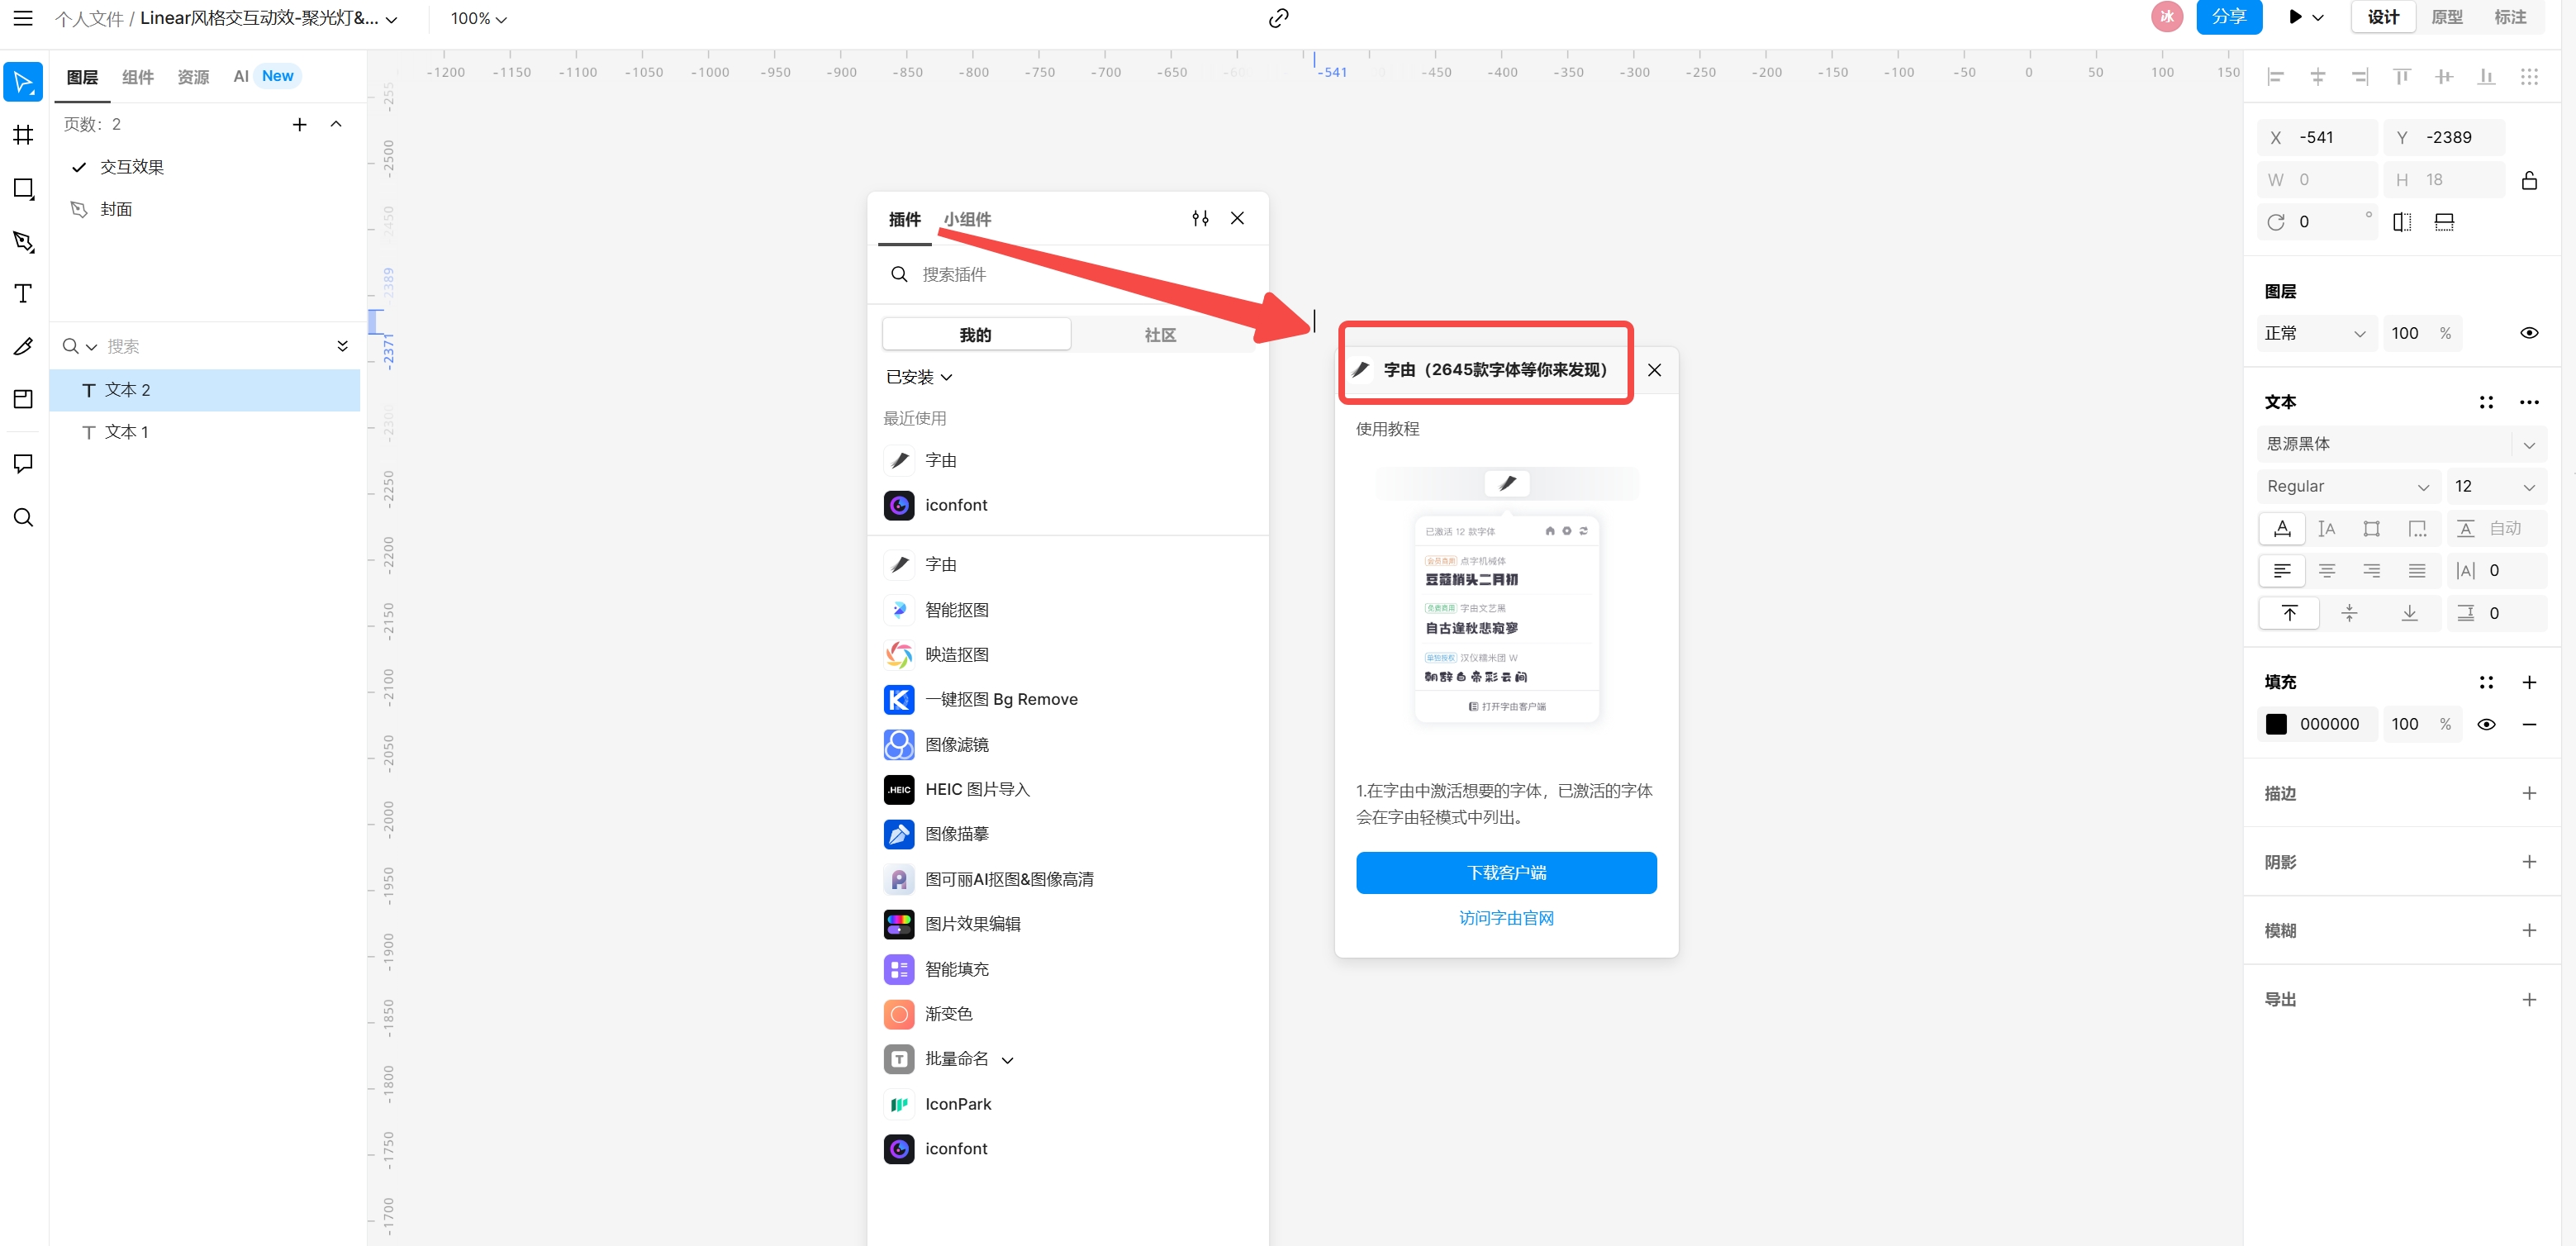Select the Frame tool in left toolbar
This screenshot has width=2576, height=1246.
click(23, 135)
